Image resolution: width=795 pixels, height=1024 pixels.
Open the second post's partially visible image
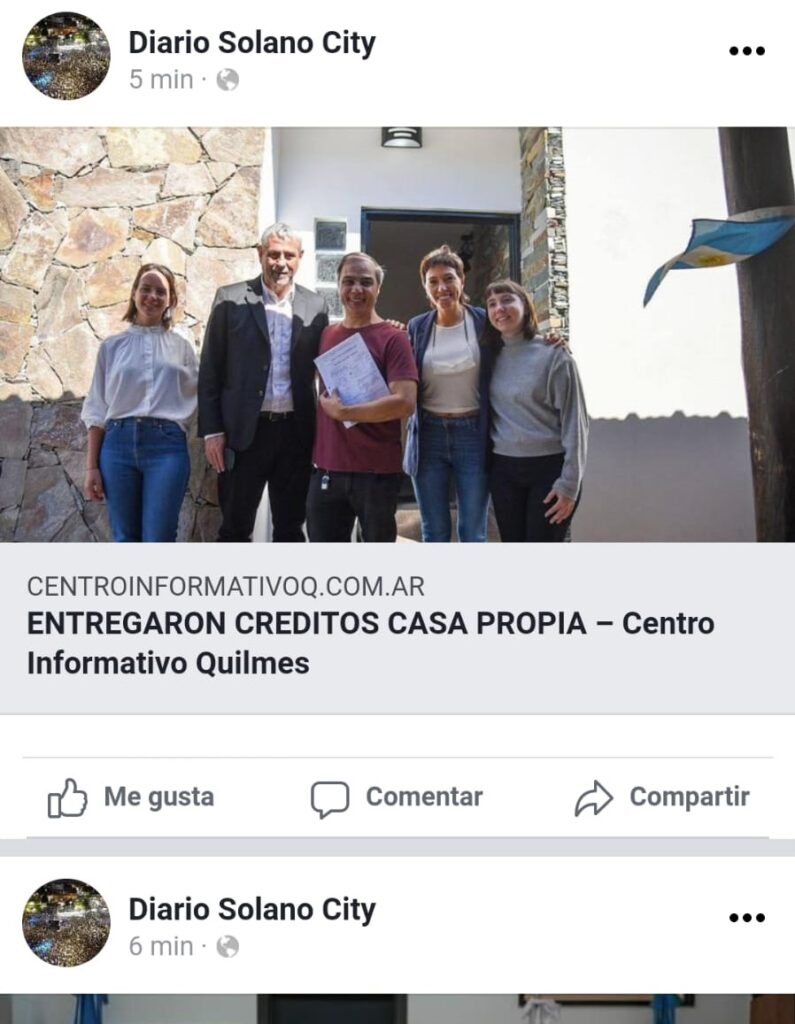point(397,1009)
